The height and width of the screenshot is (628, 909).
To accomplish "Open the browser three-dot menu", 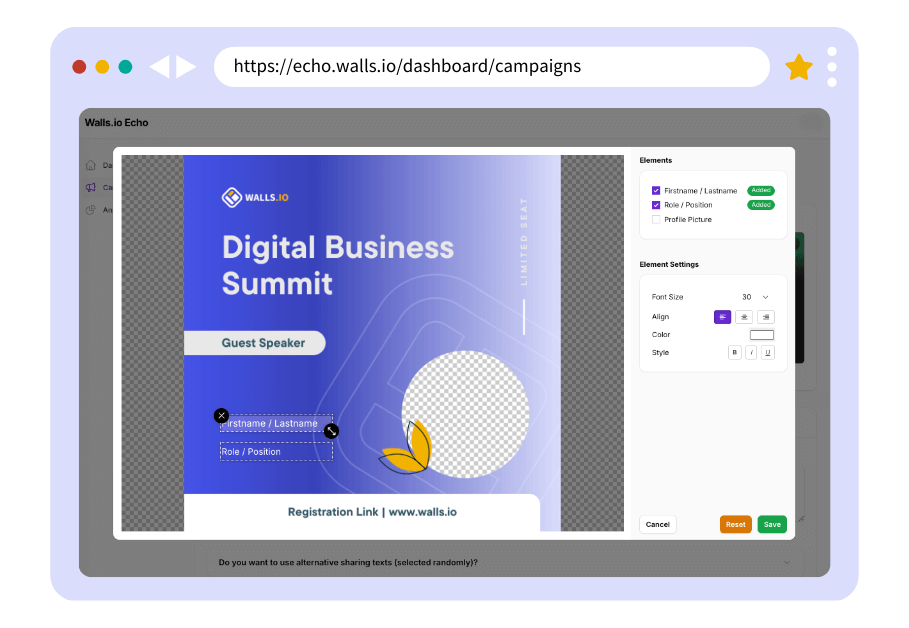I will point(832,67).
